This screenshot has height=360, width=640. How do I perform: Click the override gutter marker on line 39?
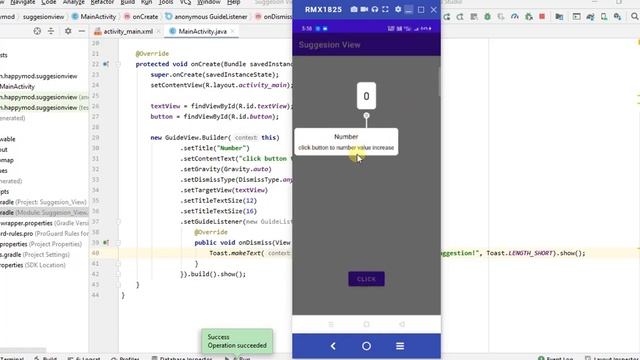click(x=106, y=242)
